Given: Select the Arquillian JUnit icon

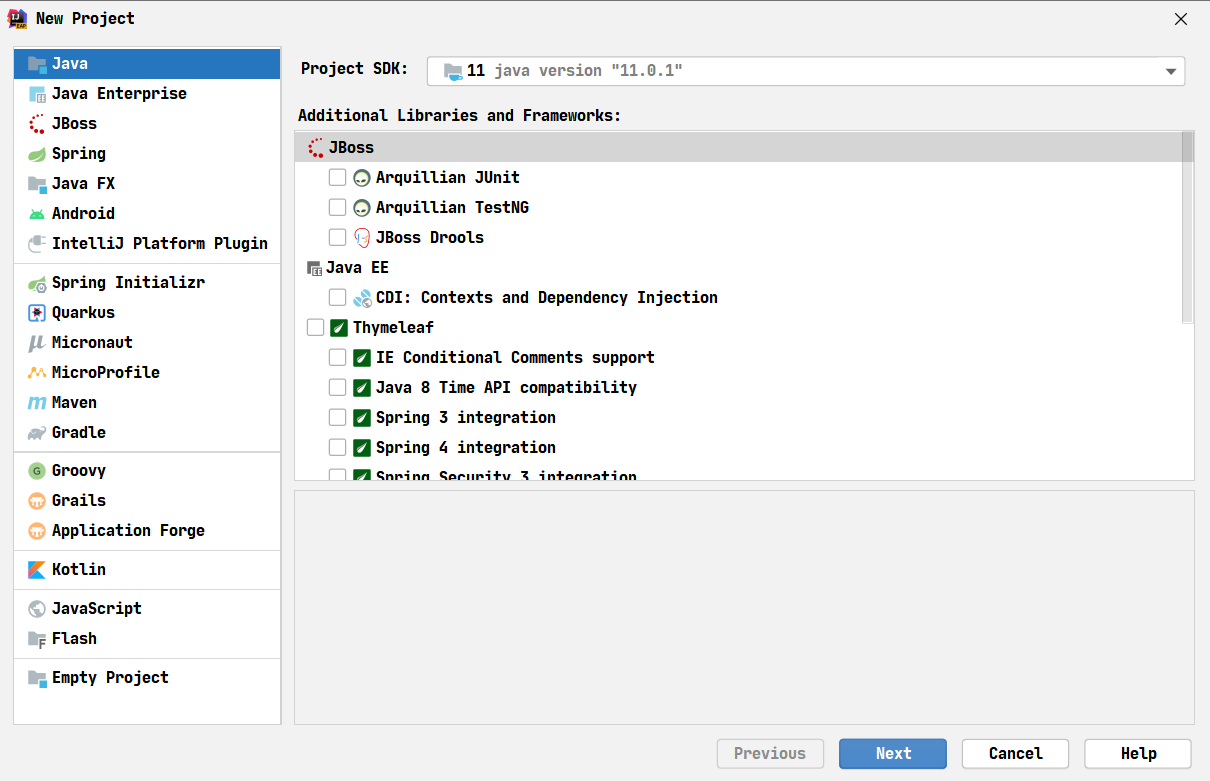Looking at the screenshot, I should [362, 178].
